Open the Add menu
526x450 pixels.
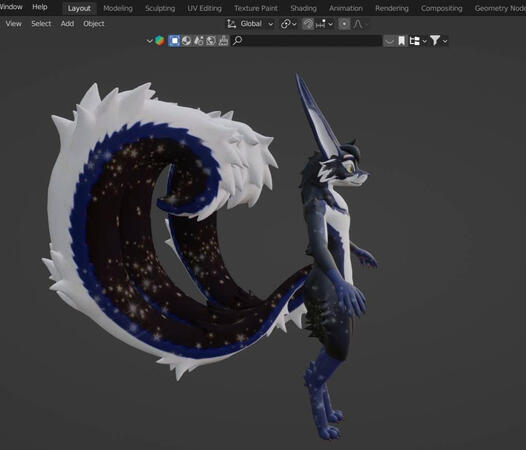67,23
